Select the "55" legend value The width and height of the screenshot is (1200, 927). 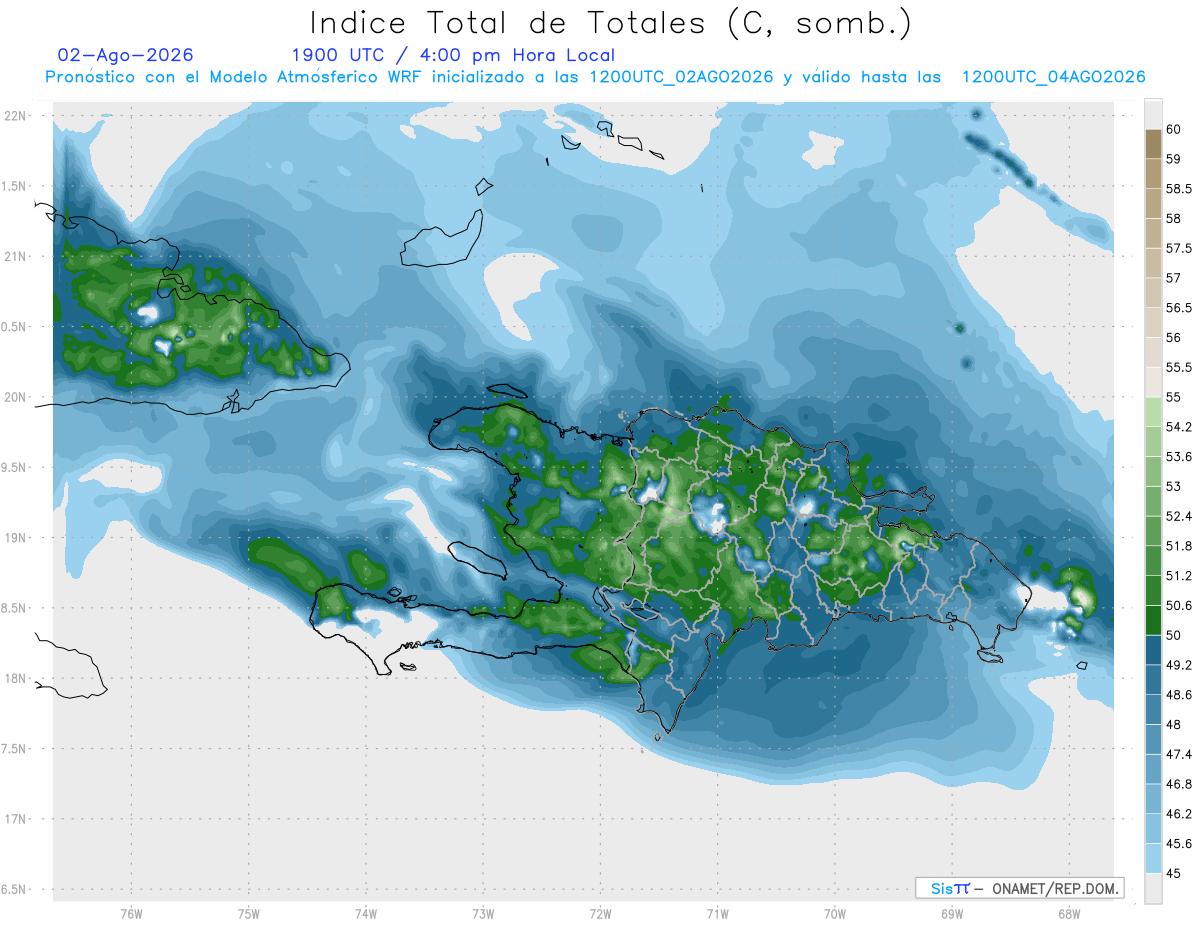pyautogui.click(x=1174, y=398)
